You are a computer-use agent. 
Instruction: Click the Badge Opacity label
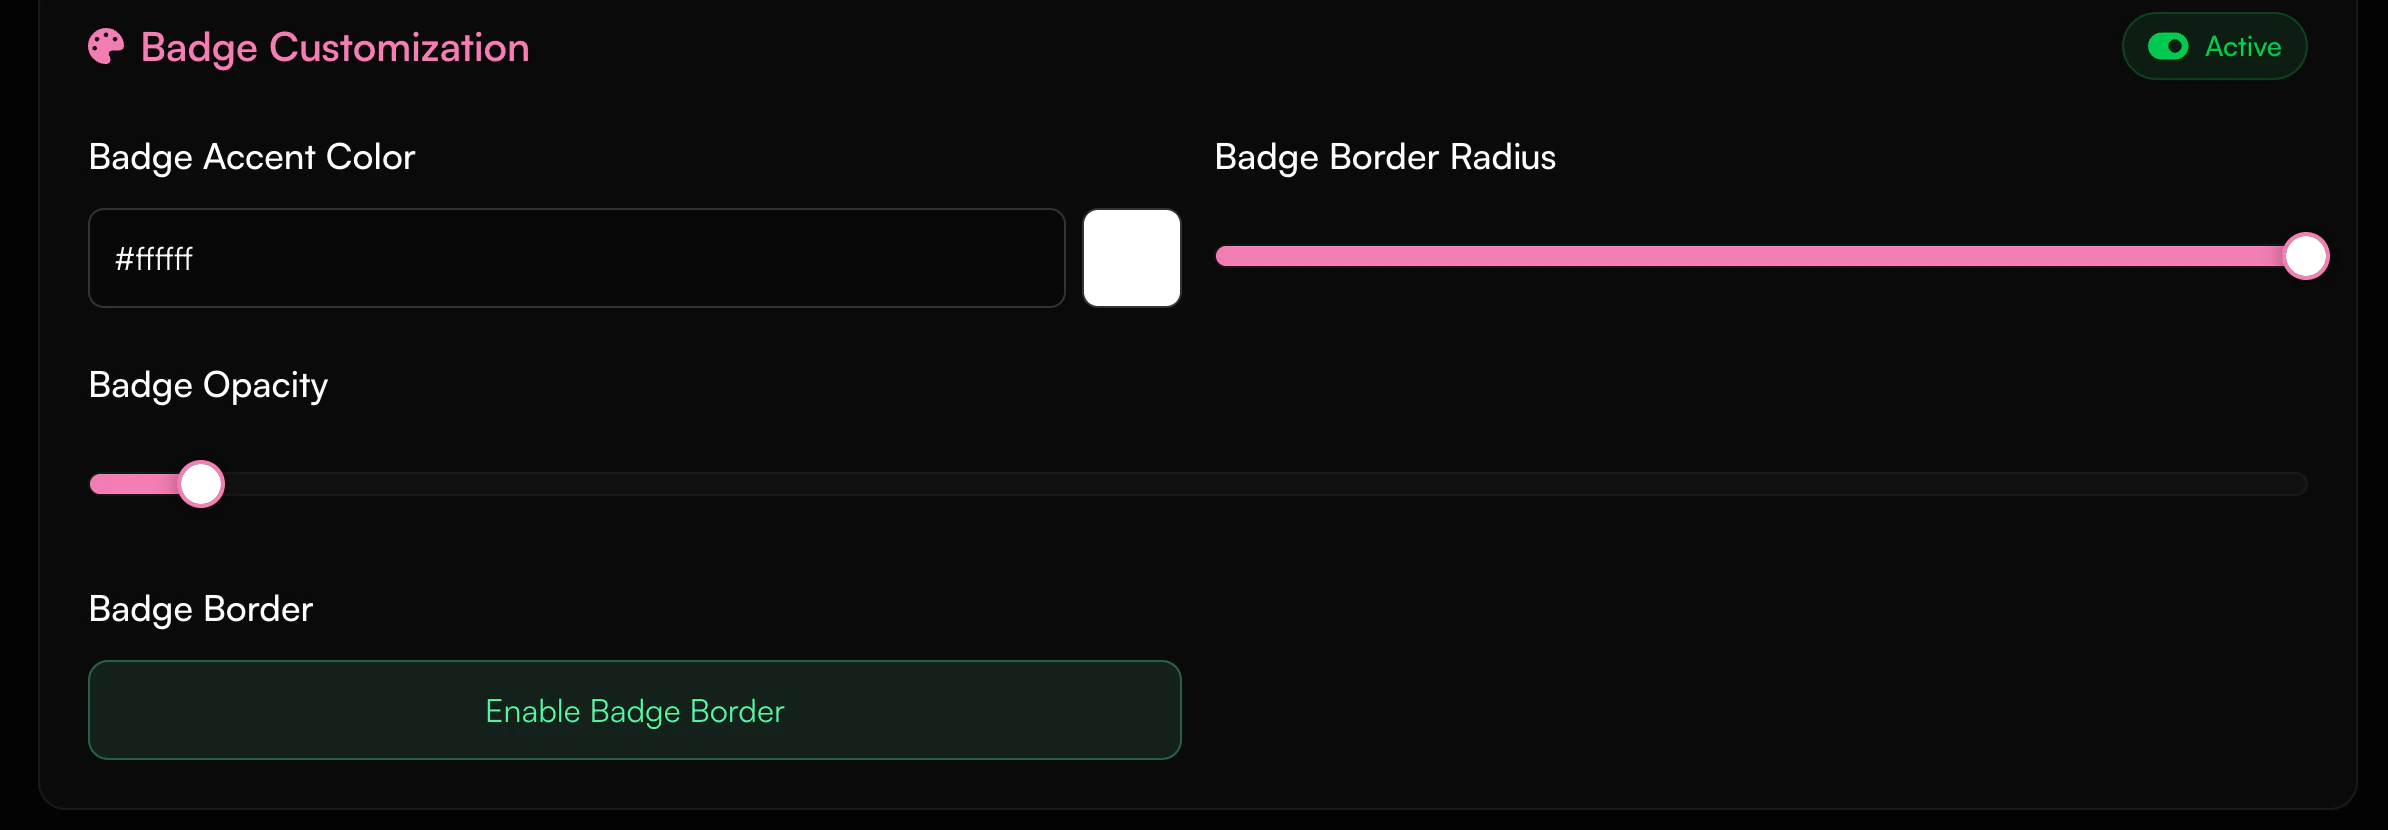coord(208,385)
